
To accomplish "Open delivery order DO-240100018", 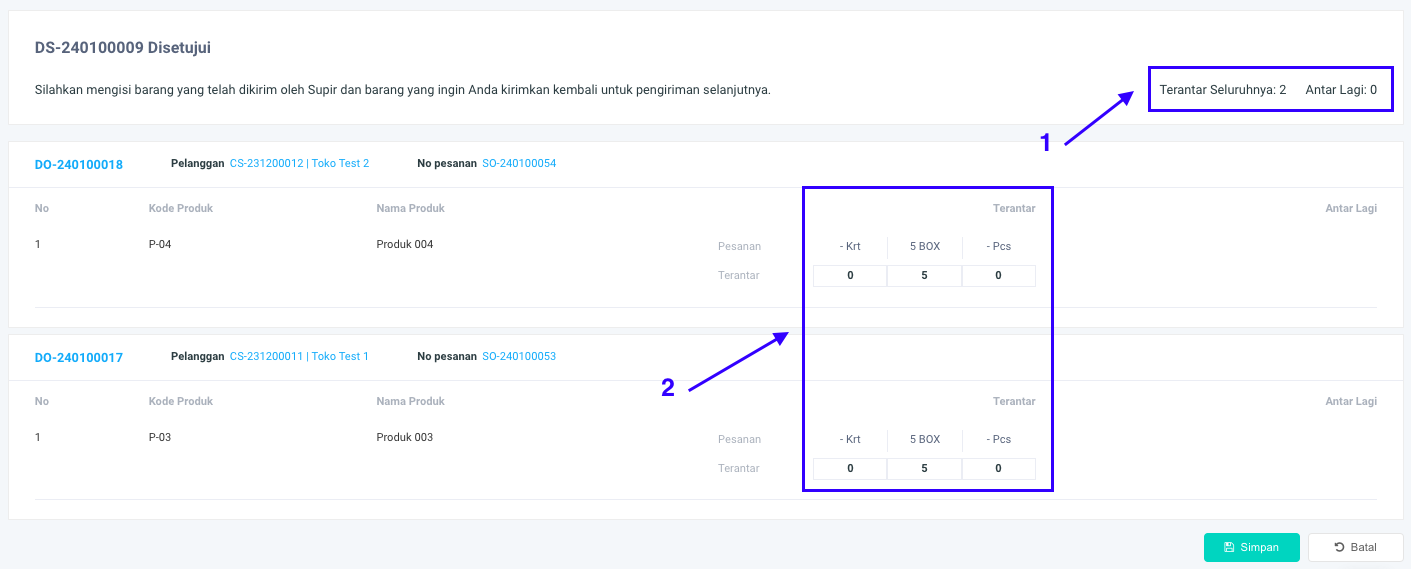I will coord(79,164).
